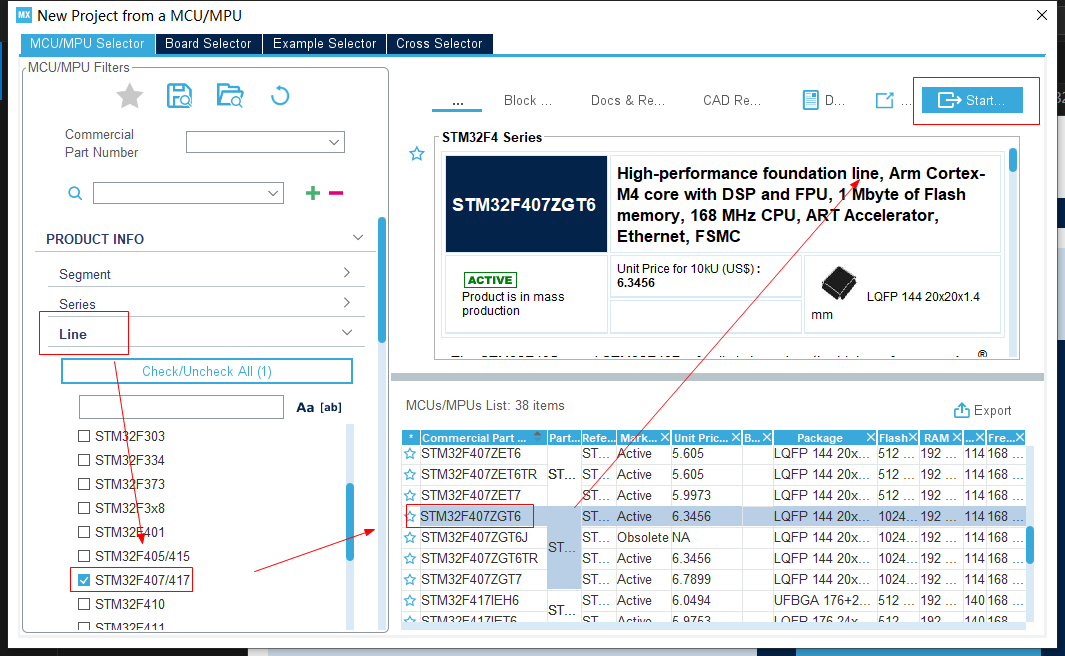Open the search criteria combo box
Screen dimensions: 1065x656
coord(188,193)
